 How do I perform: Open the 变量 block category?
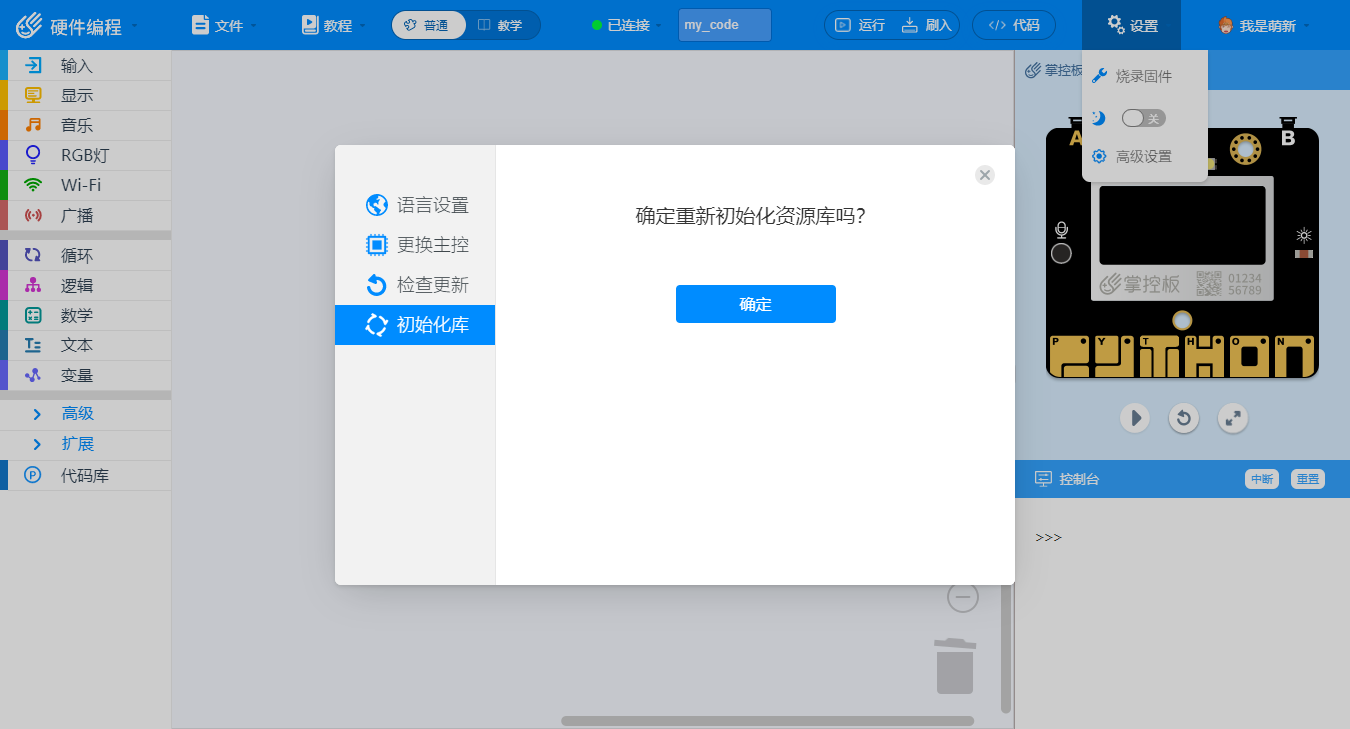pyautogui.click(x=86, y=376)
